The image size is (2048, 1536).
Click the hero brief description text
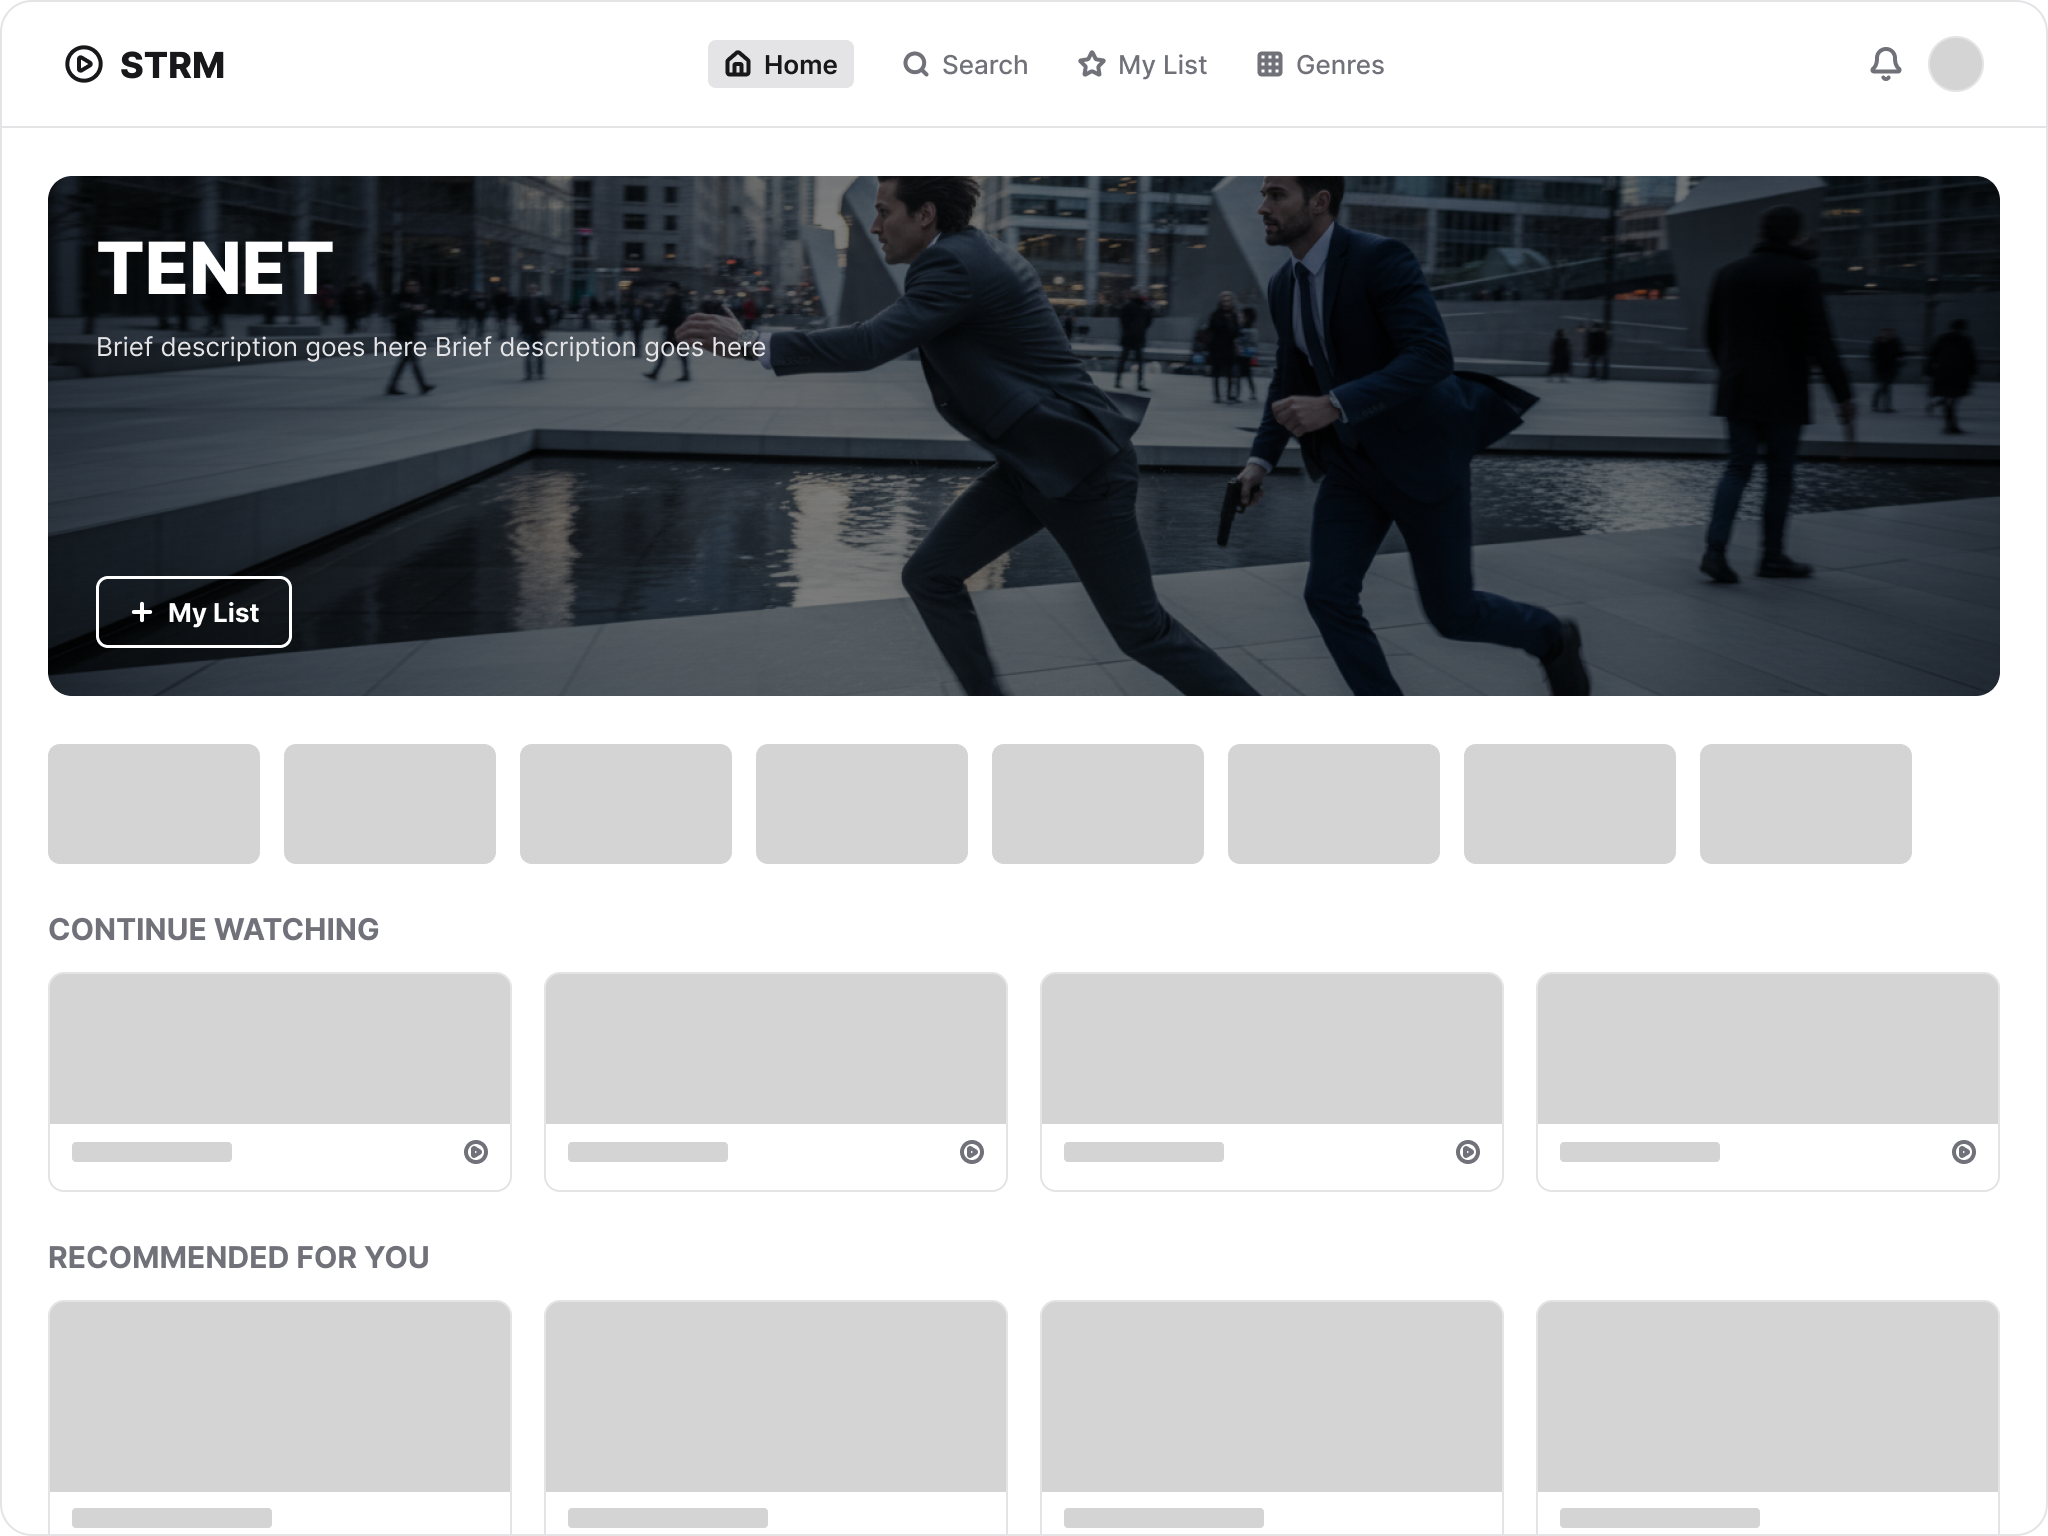(431, 347)
